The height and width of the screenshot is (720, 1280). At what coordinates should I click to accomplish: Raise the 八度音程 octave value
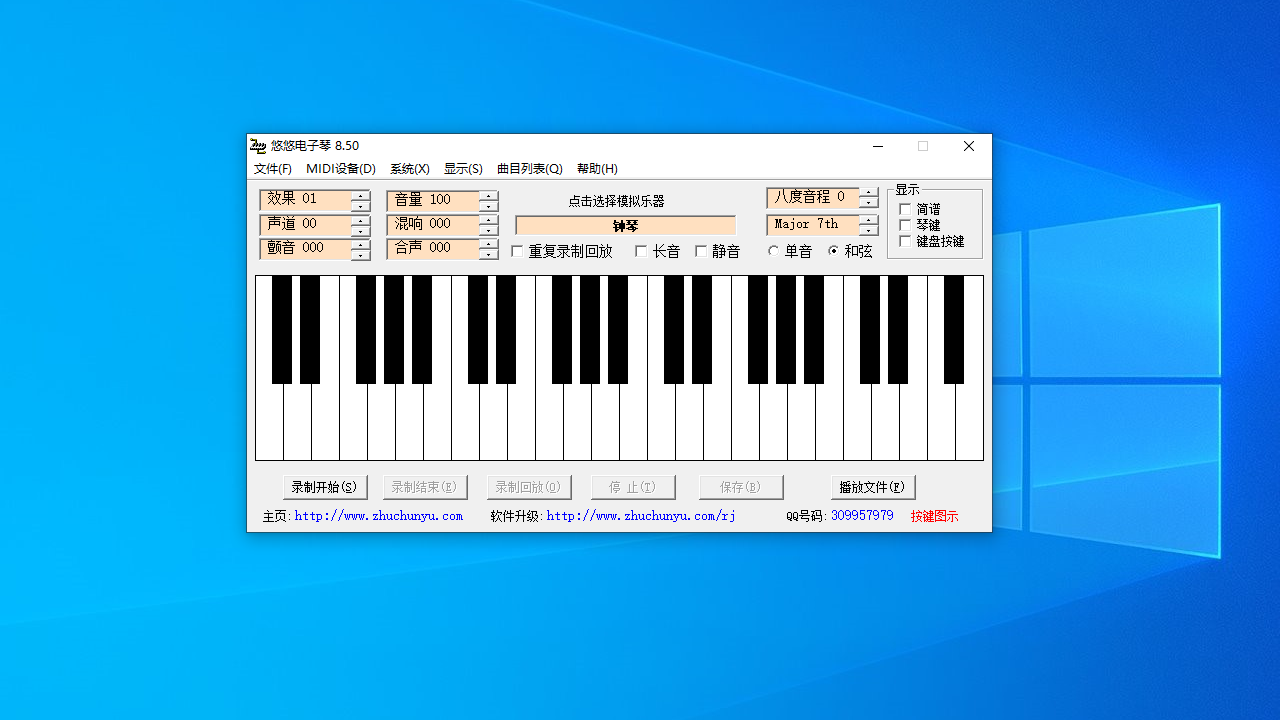[x=867, y=193]
